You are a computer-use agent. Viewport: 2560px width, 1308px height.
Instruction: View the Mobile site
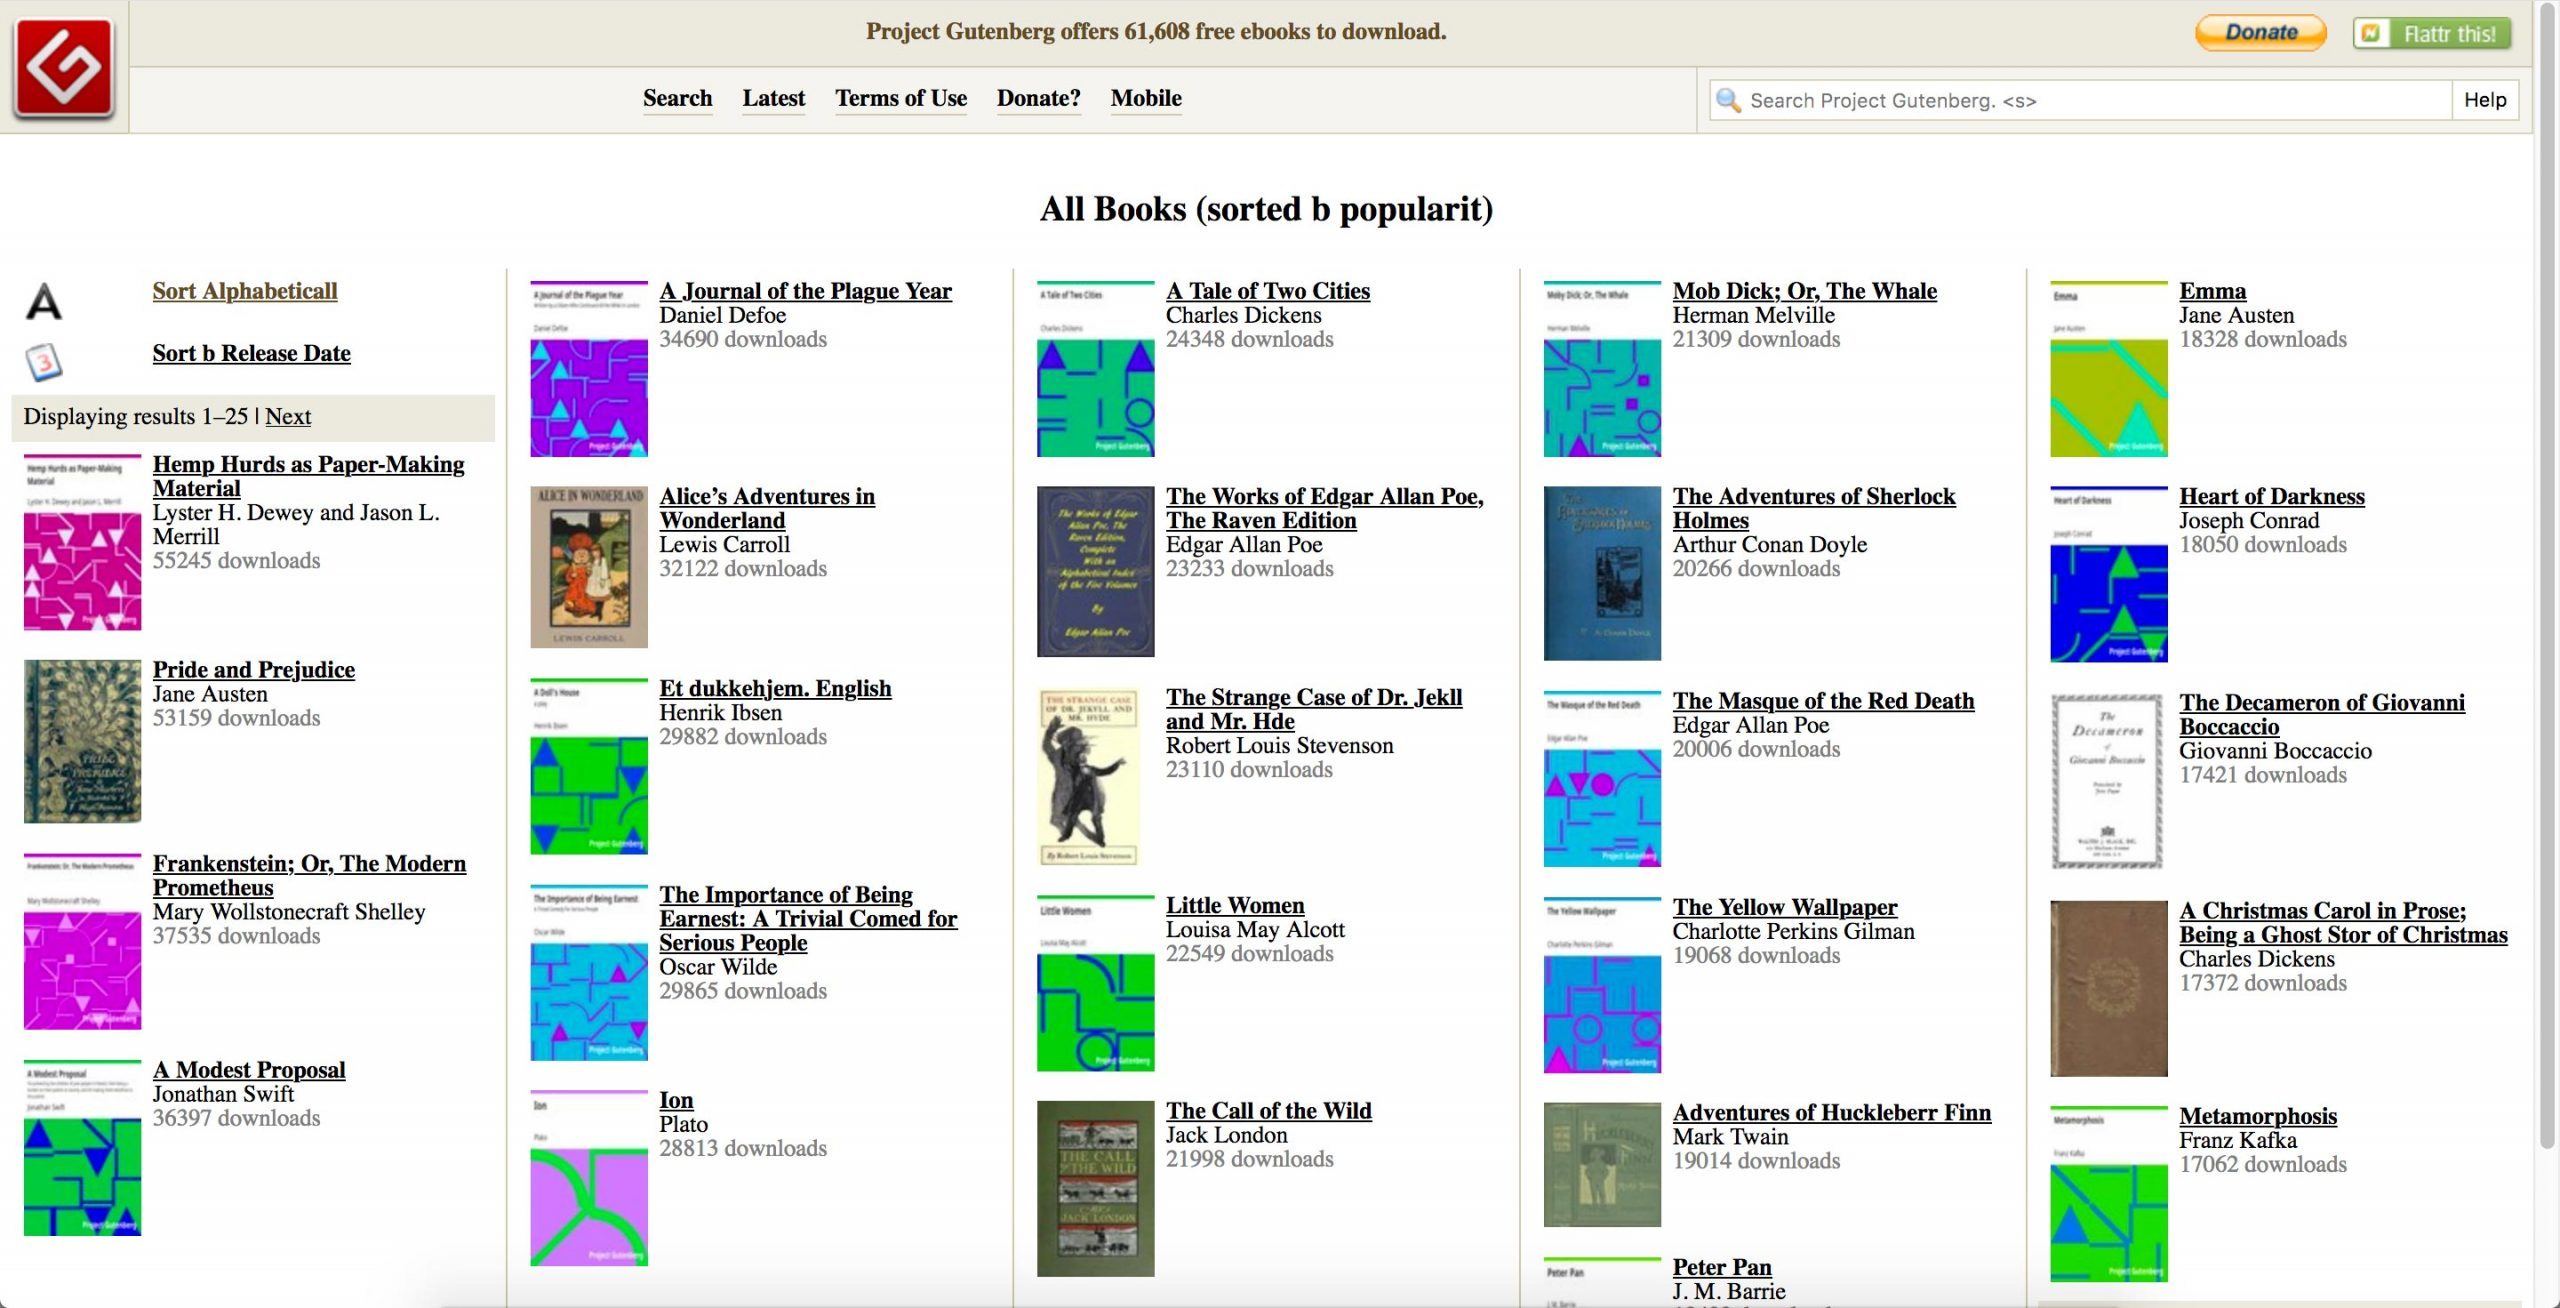pos(1145,98)
